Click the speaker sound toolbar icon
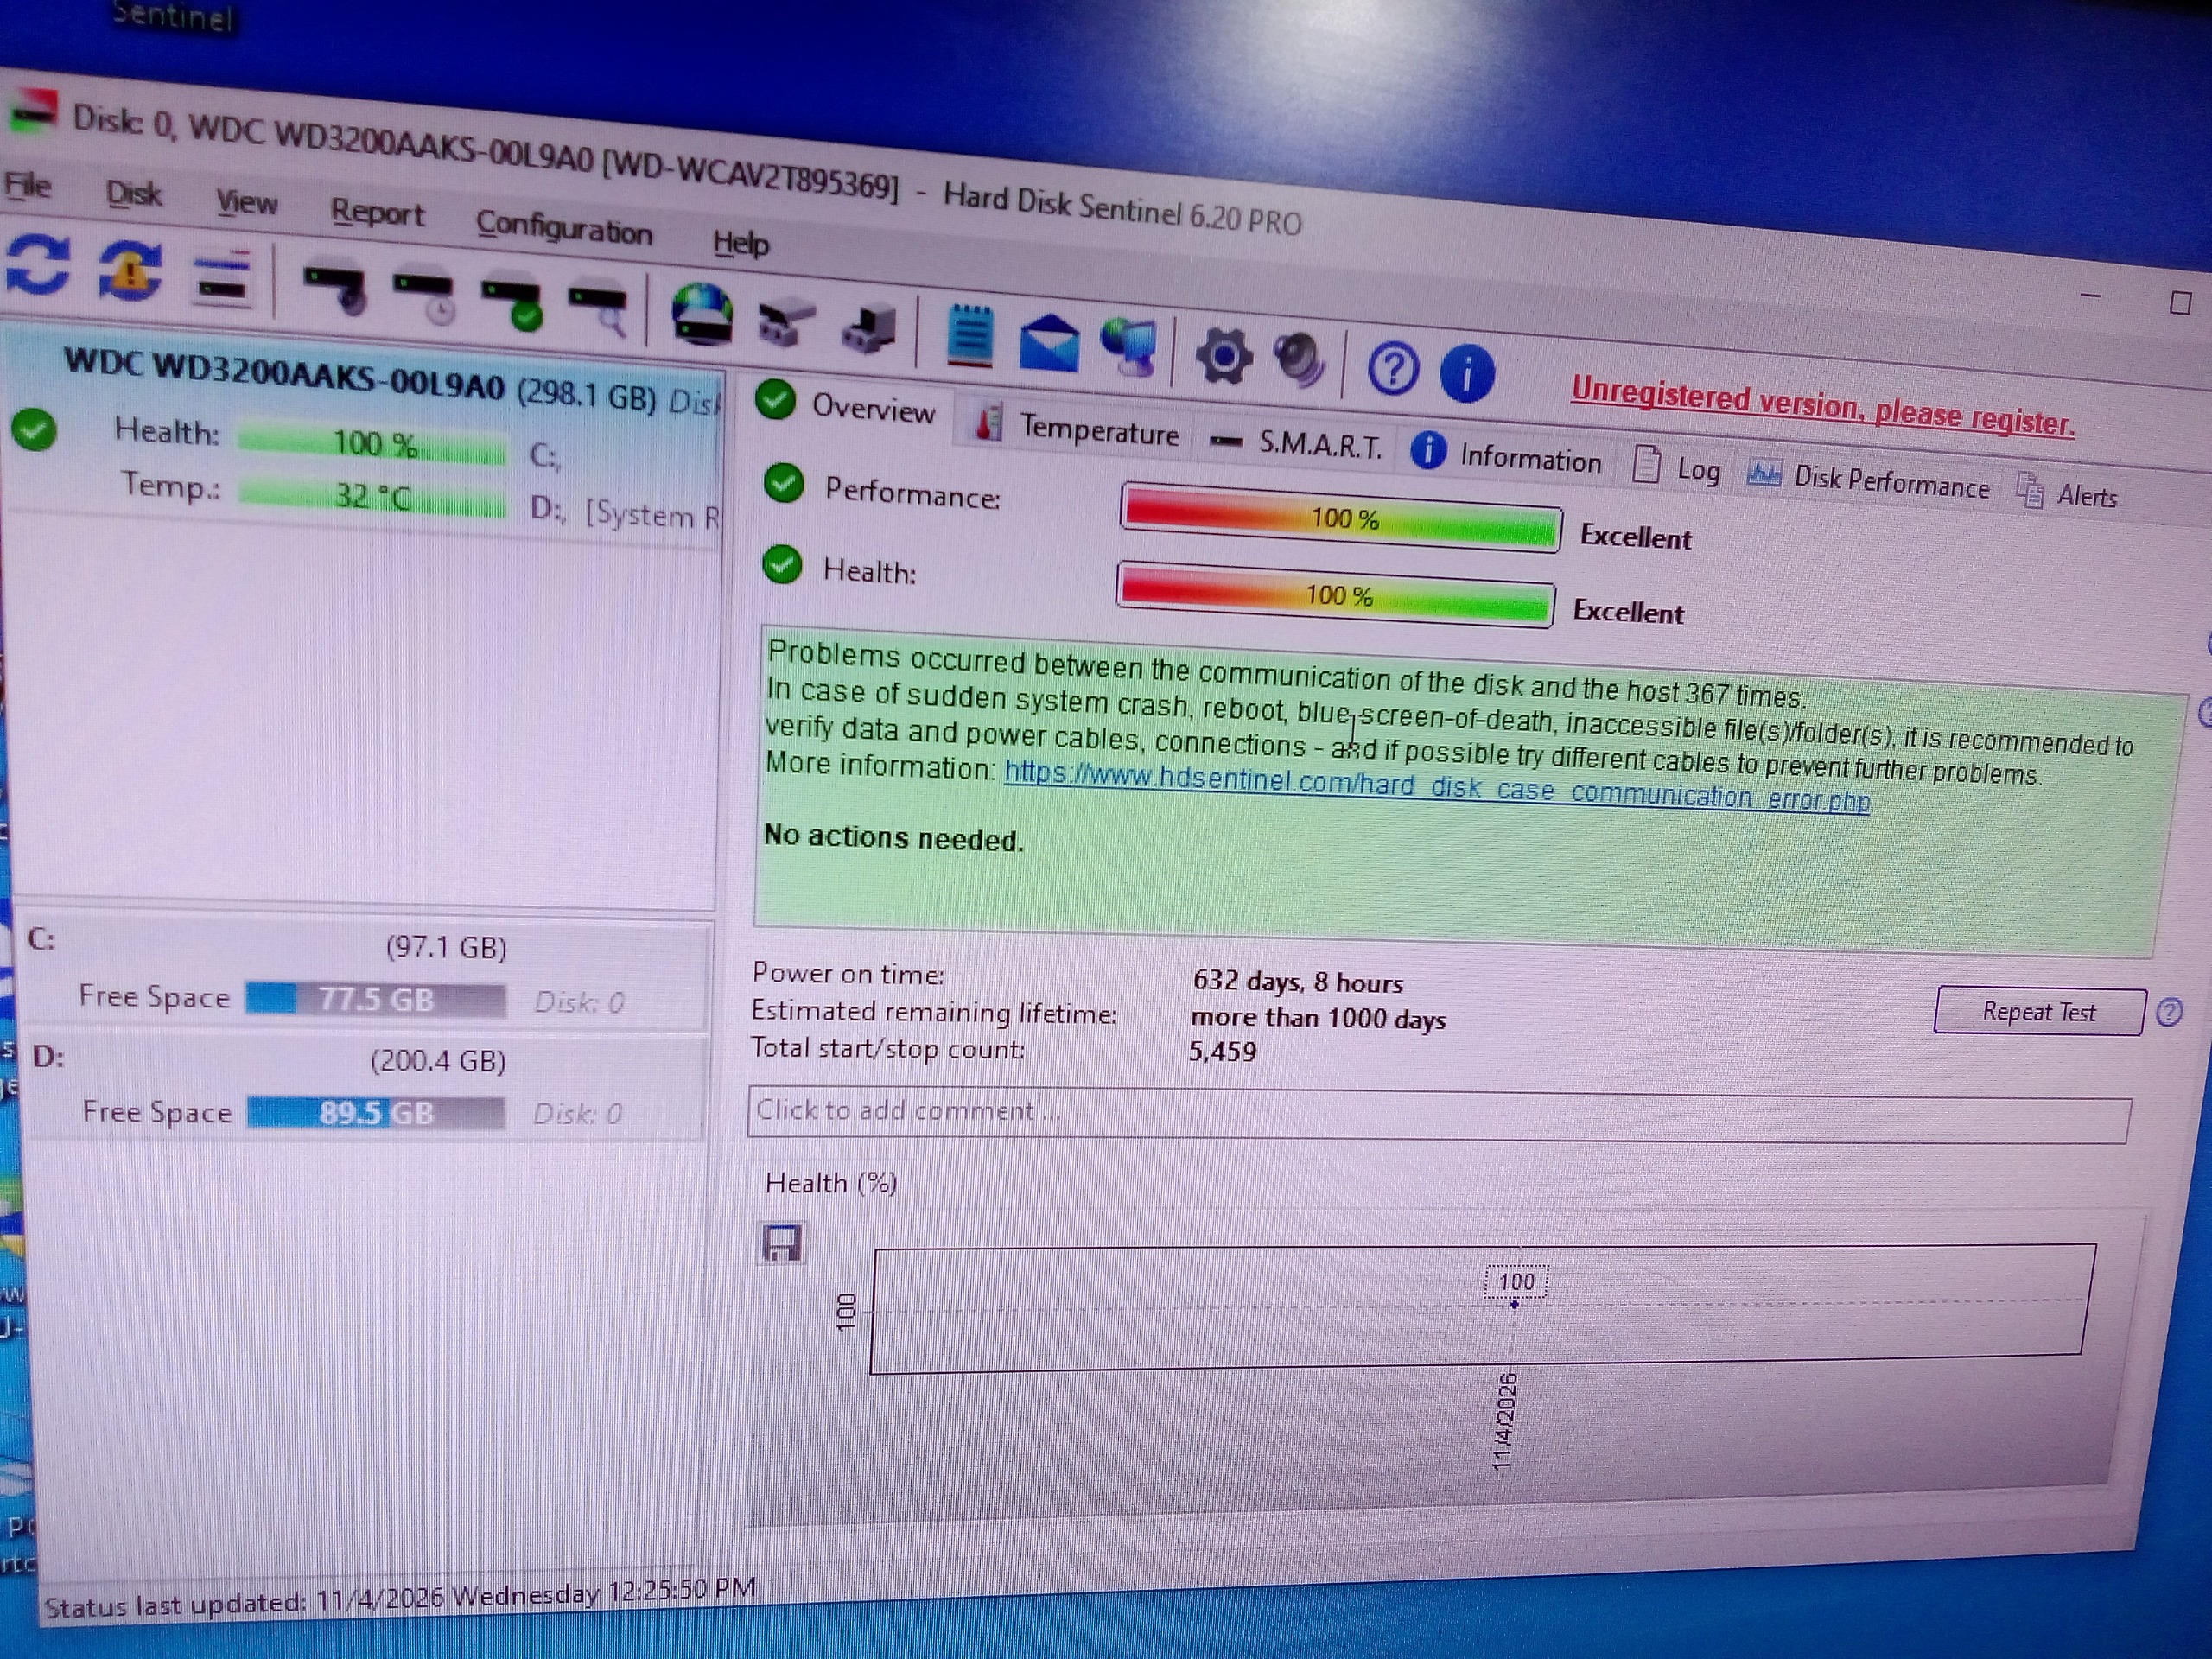Screen dimensions: 2212x1659 (1299, 361)
